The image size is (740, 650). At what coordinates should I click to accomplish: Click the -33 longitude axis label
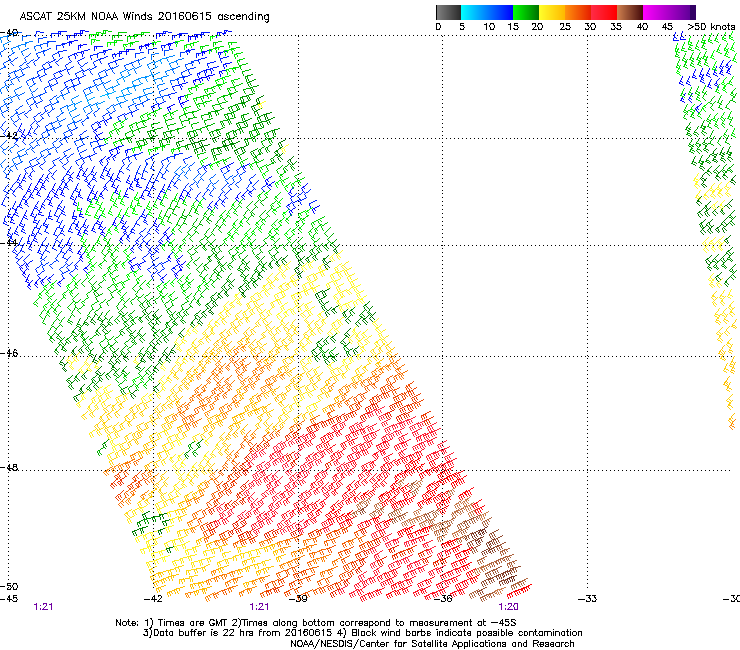(x=588, y=599)
